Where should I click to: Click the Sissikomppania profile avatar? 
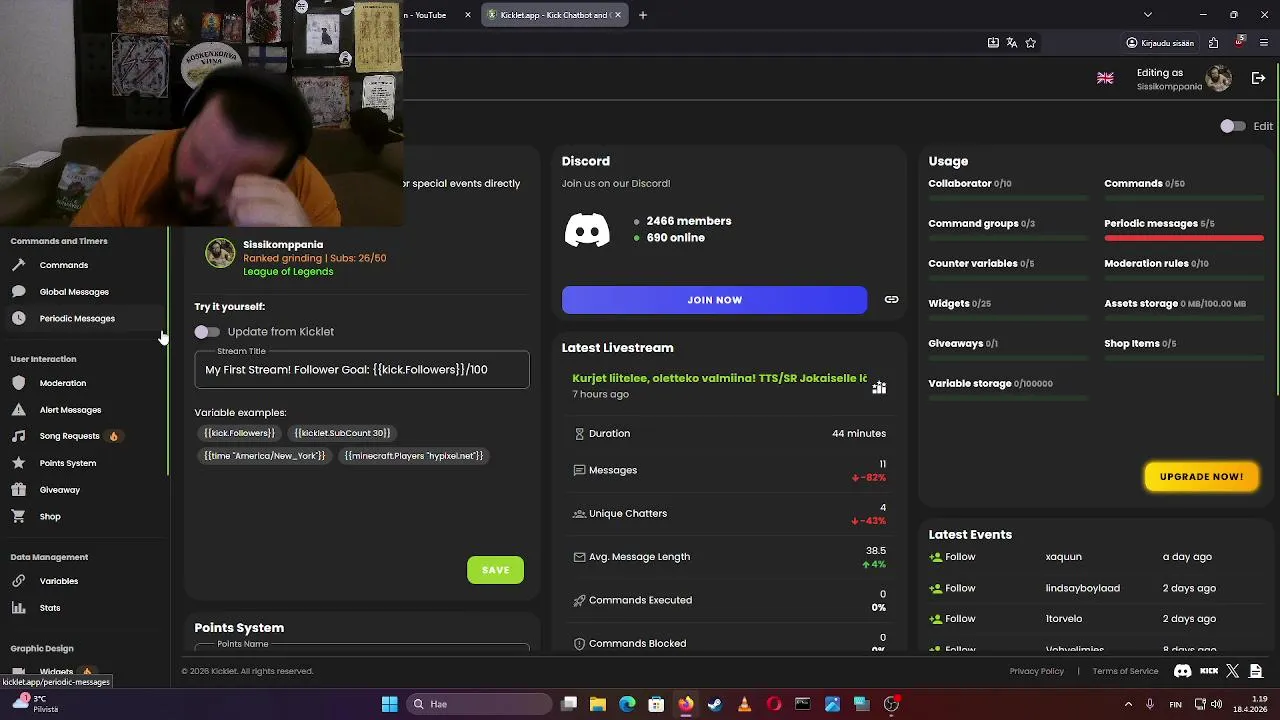pyautogui.click(x=1219, y=78)
